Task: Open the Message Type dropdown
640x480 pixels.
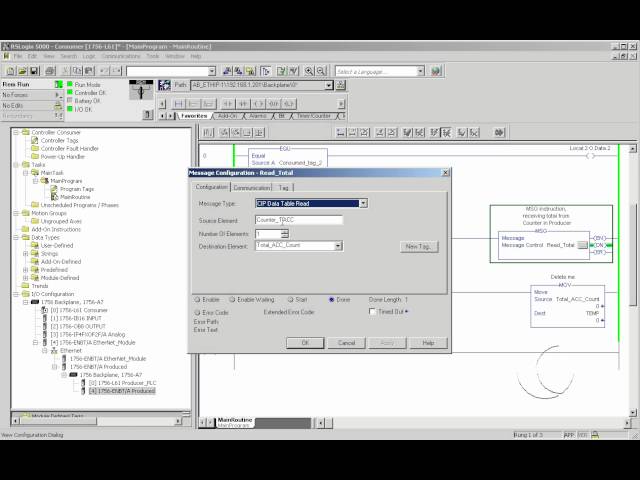Action: tap(363, 203)
